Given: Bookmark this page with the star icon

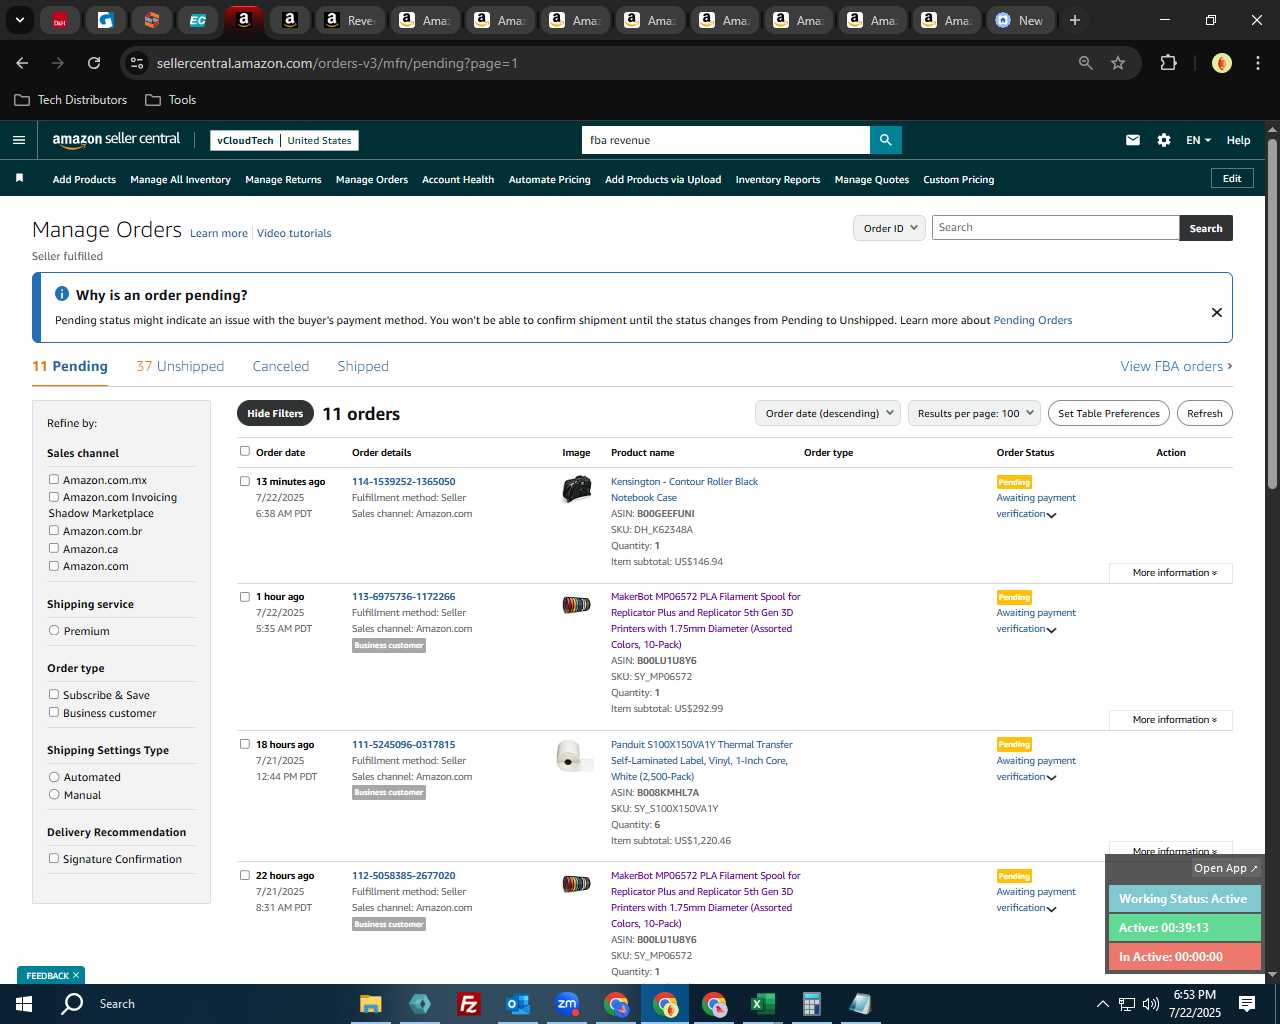Looking at the screenshot, I should [x=1118, y=63].
